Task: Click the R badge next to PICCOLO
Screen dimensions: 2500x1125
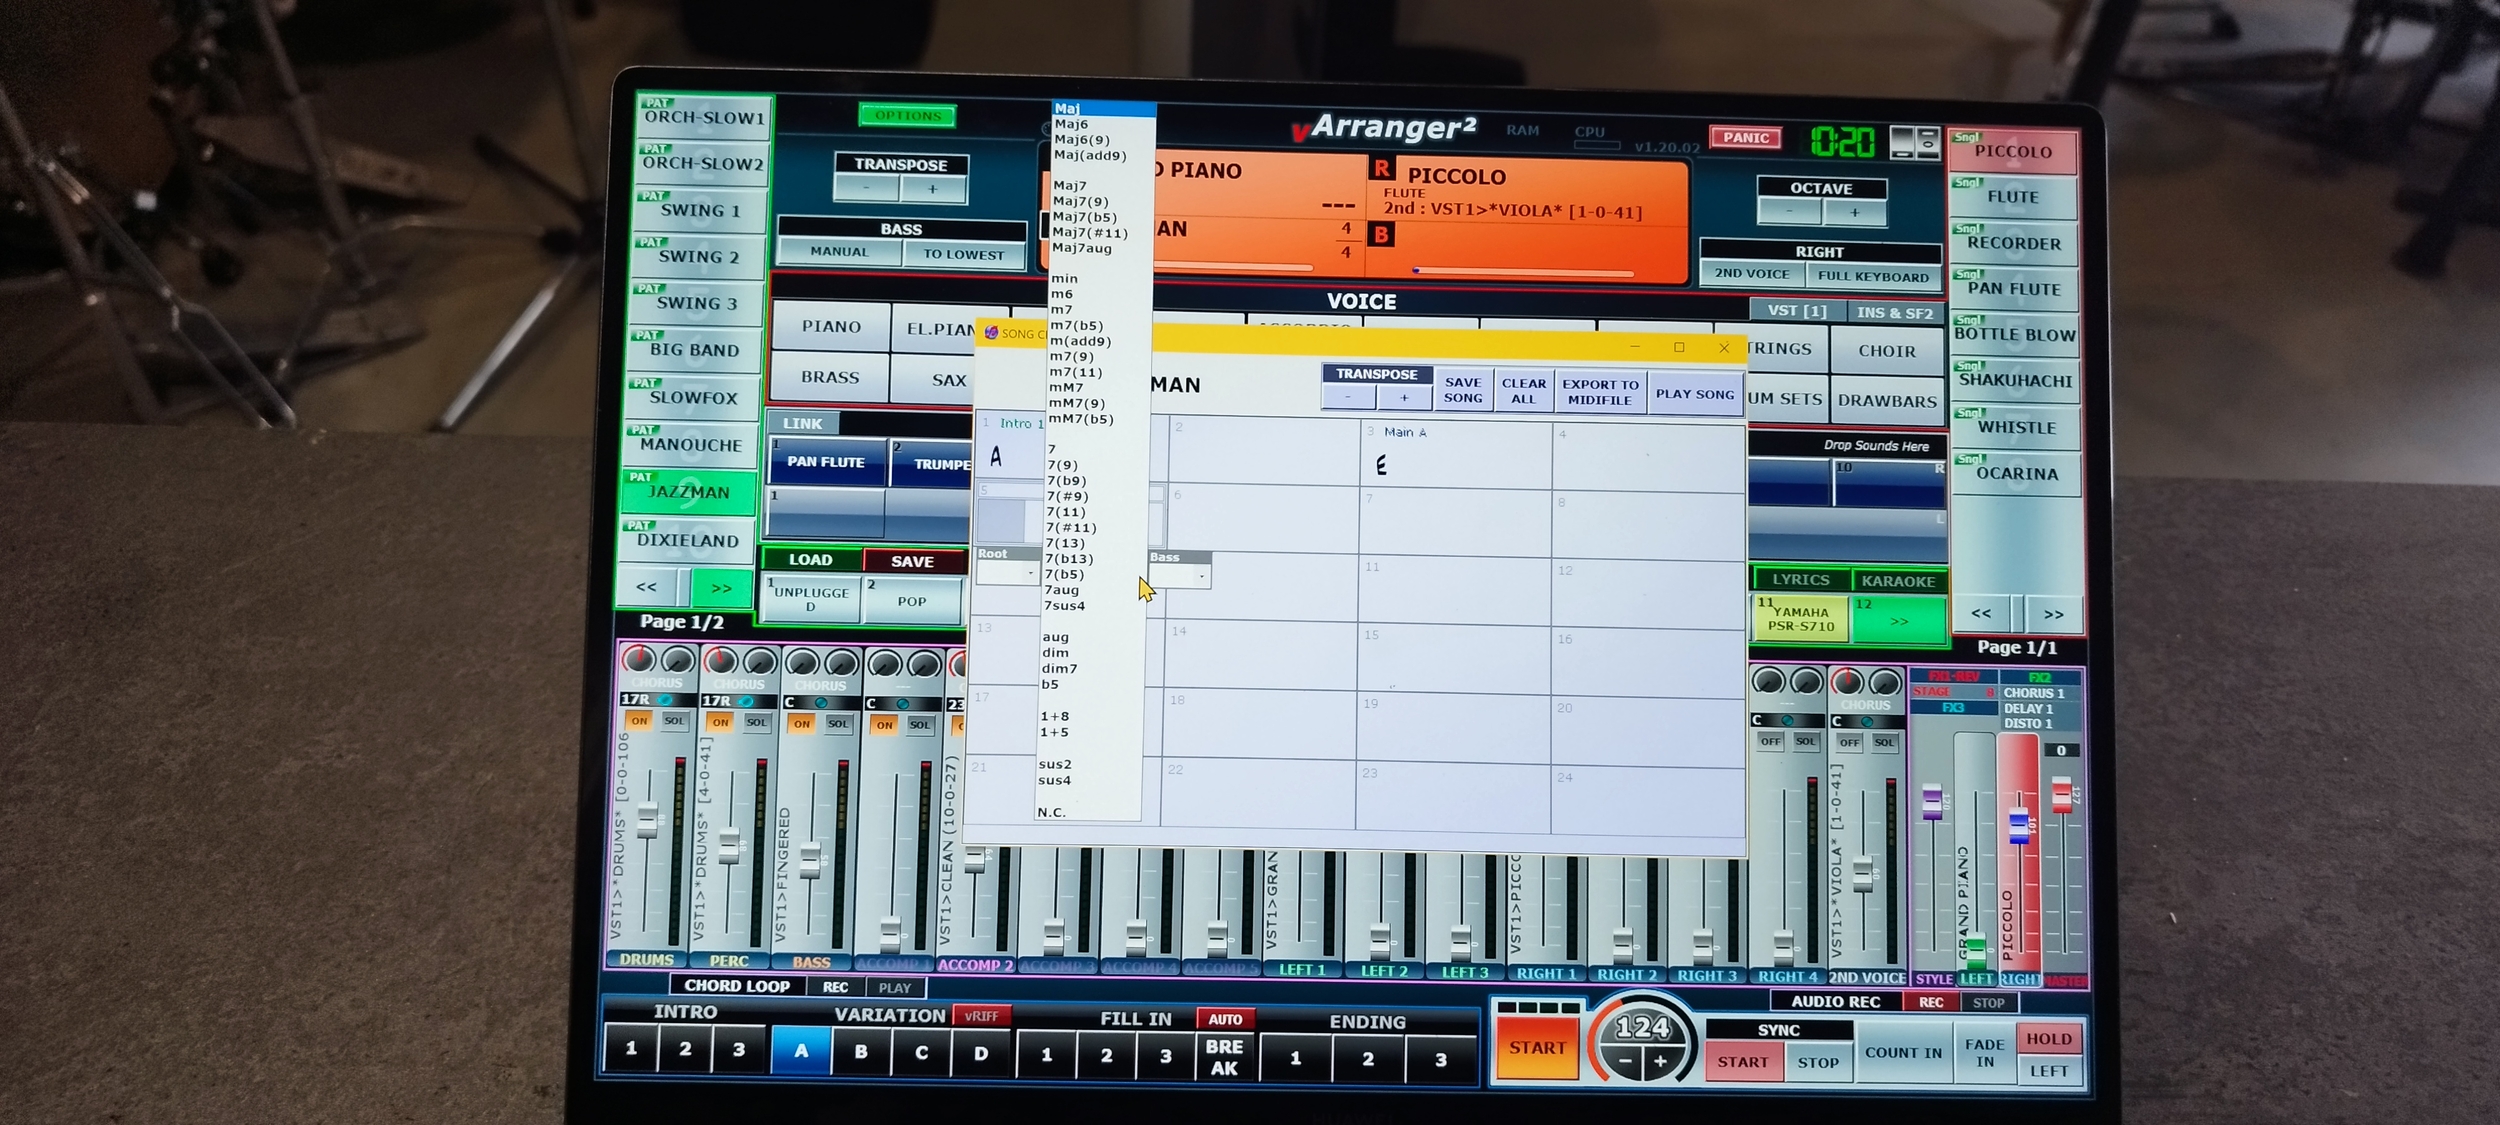Action: tap(1382, 169)
